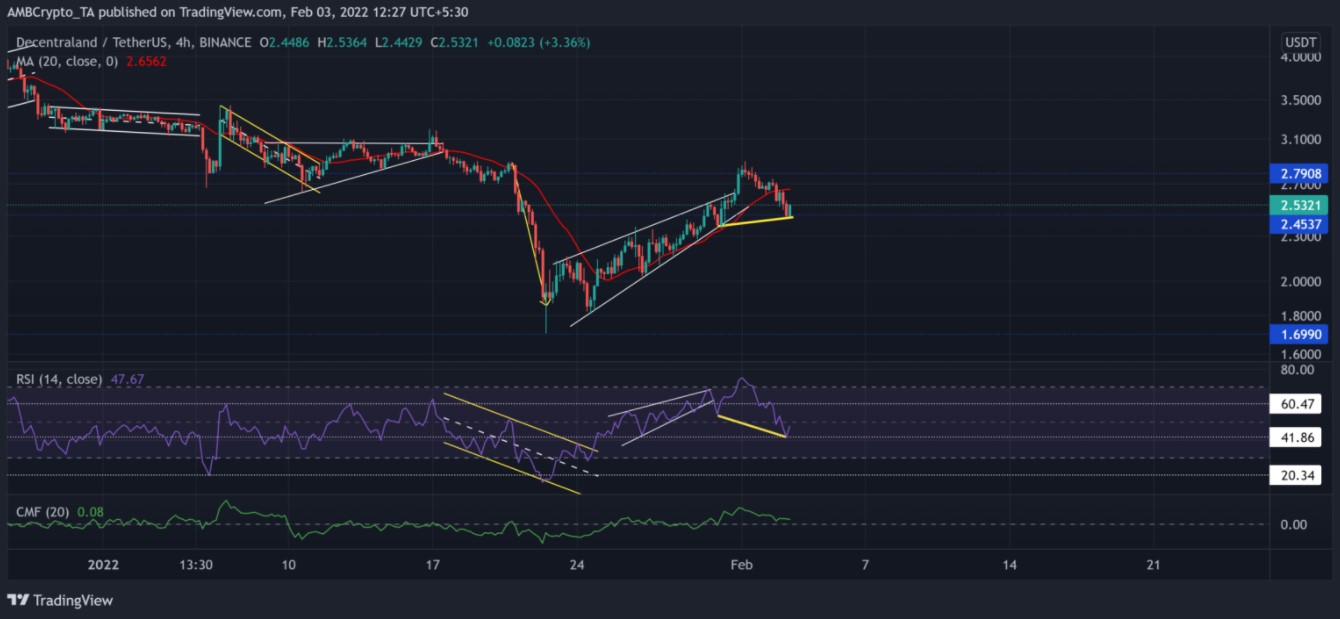Click the 2022 label on time axis
This screenshot has height=619, width=1340.
103,564
